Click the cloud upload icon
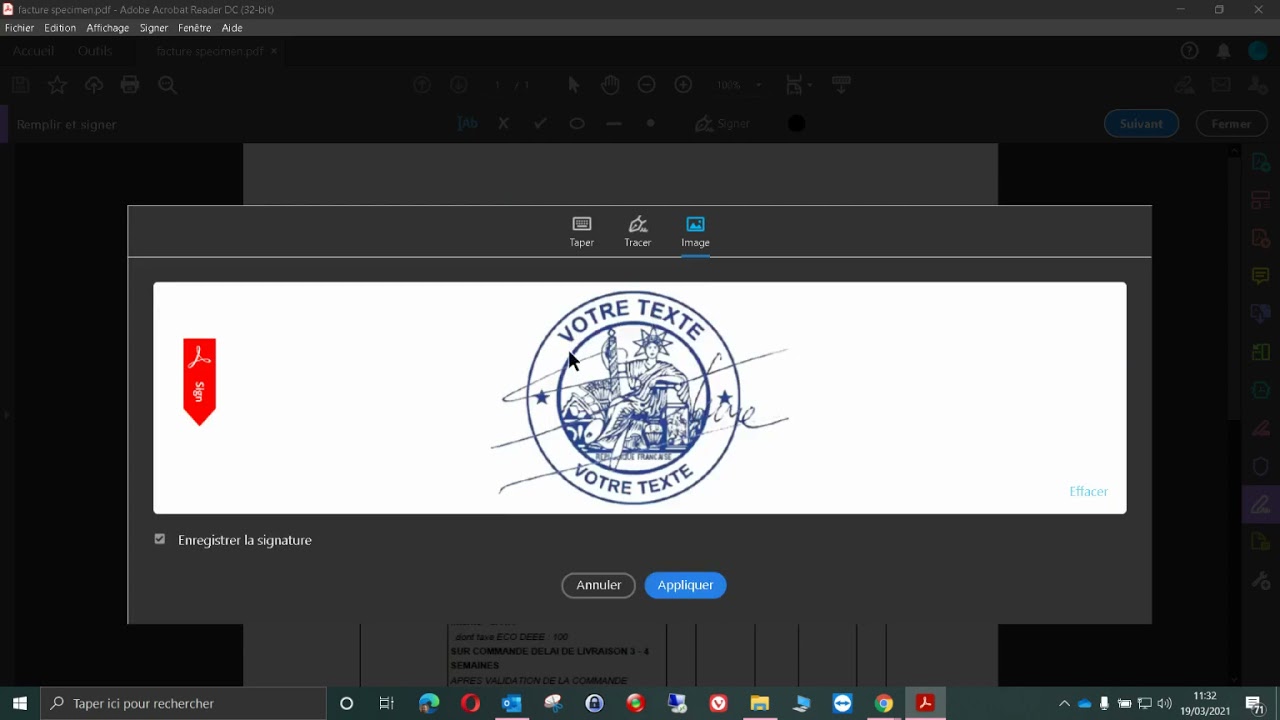This screenshot has width=1280, height=720. 94,85
